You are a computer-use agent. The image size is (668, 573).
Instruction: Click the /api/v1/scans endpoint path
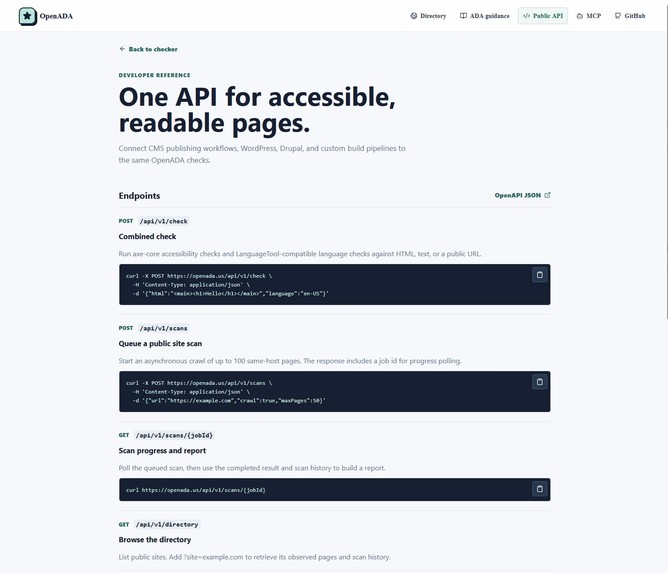(x=164, y=328)
